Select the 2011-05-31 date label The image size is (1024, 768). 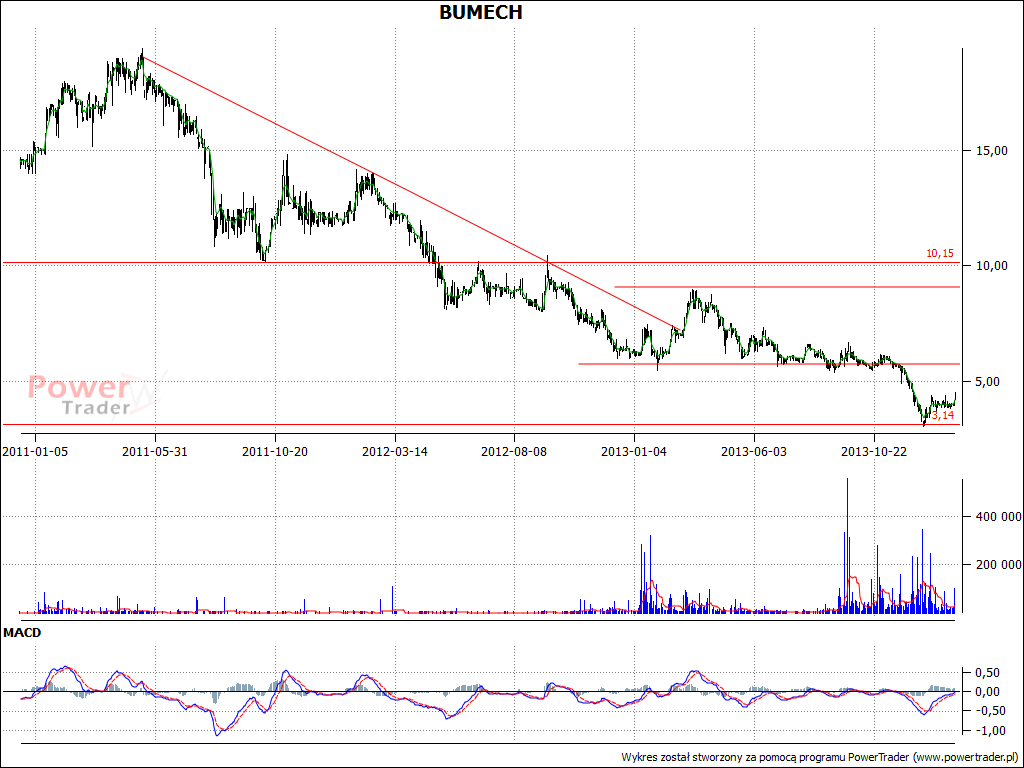coord(155,451)
